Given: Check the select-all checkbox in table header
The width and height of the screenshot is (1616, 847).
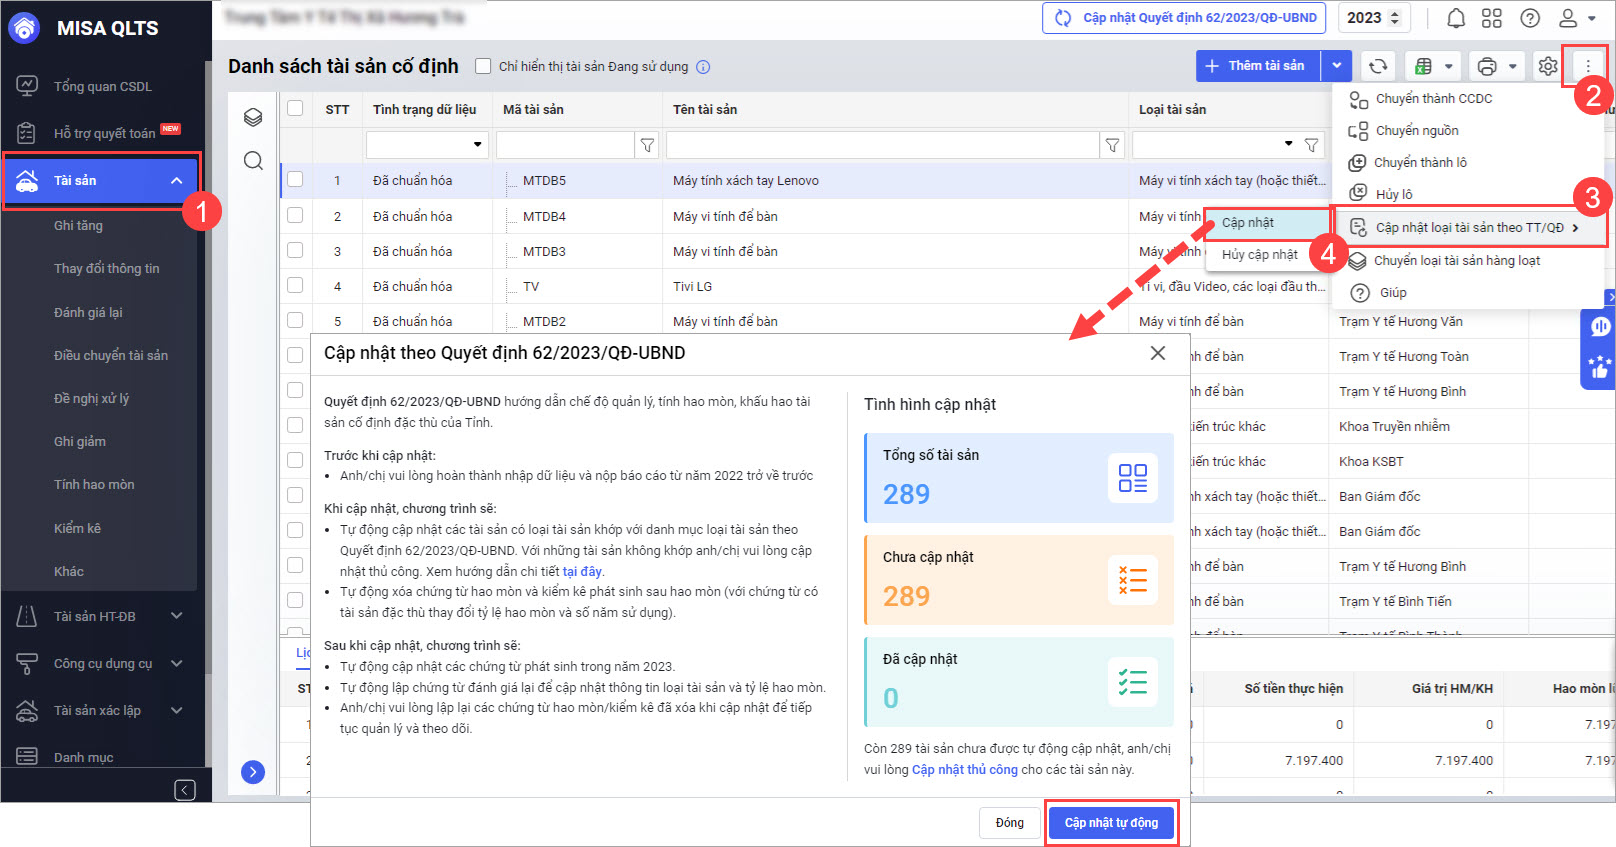Looking at the screenshot, I should pos(295,108).
